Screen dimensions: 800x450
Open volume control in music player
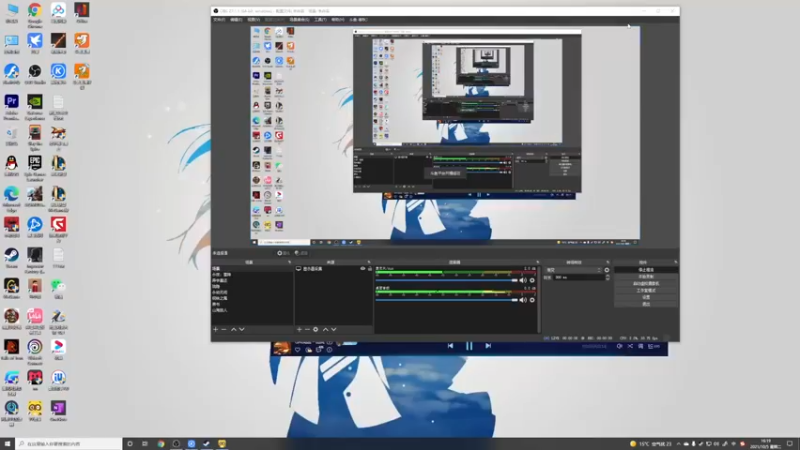(619, 346)
